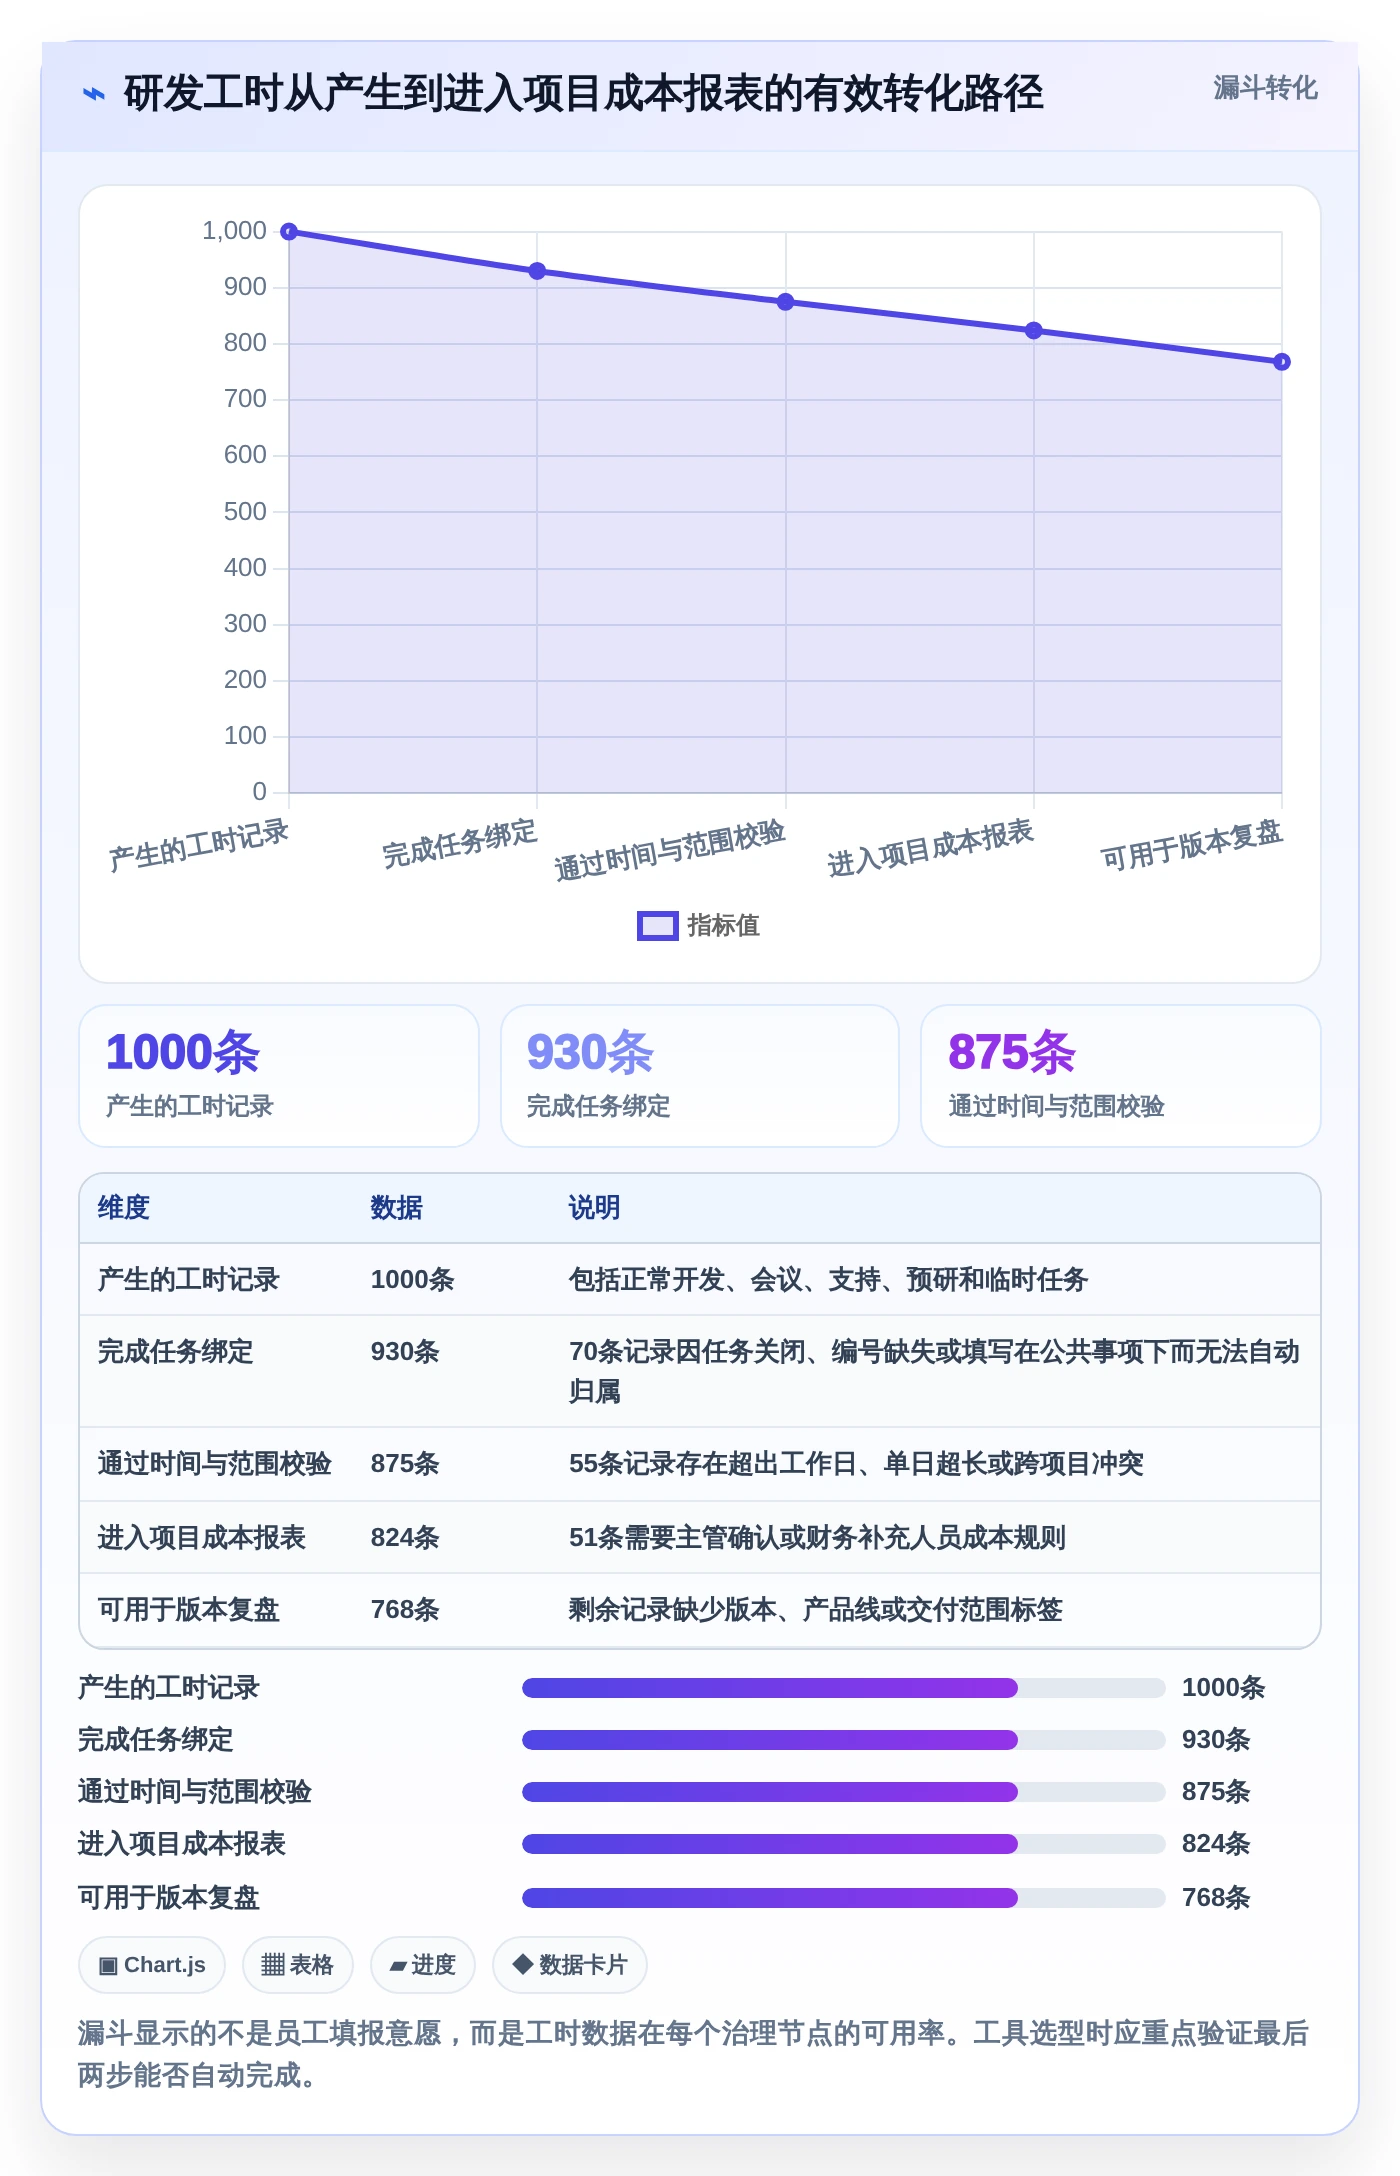Click progress bar for 通过时间与范围校验

click(844, 1792)
